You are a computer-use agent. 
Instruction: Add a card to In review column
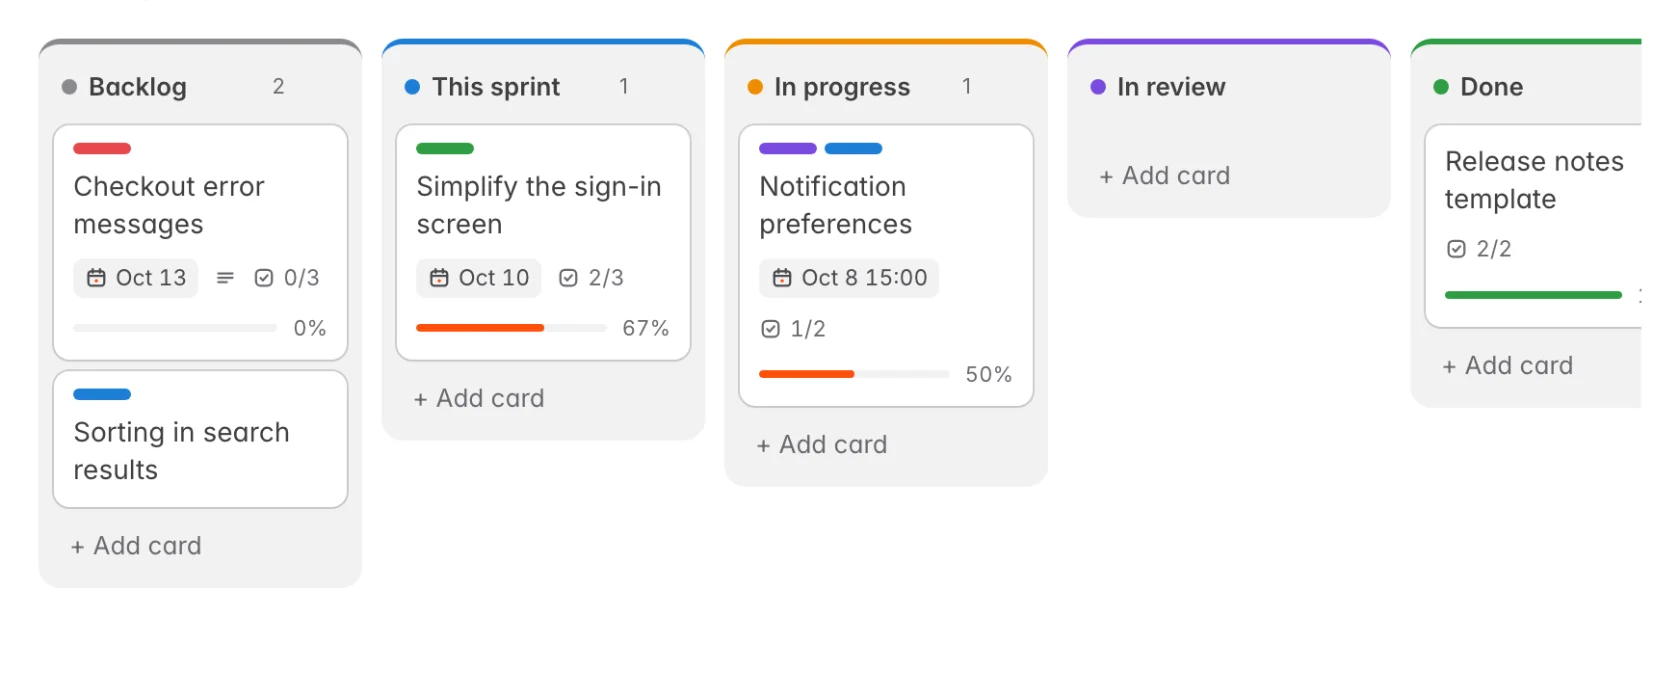[1165, 176]
